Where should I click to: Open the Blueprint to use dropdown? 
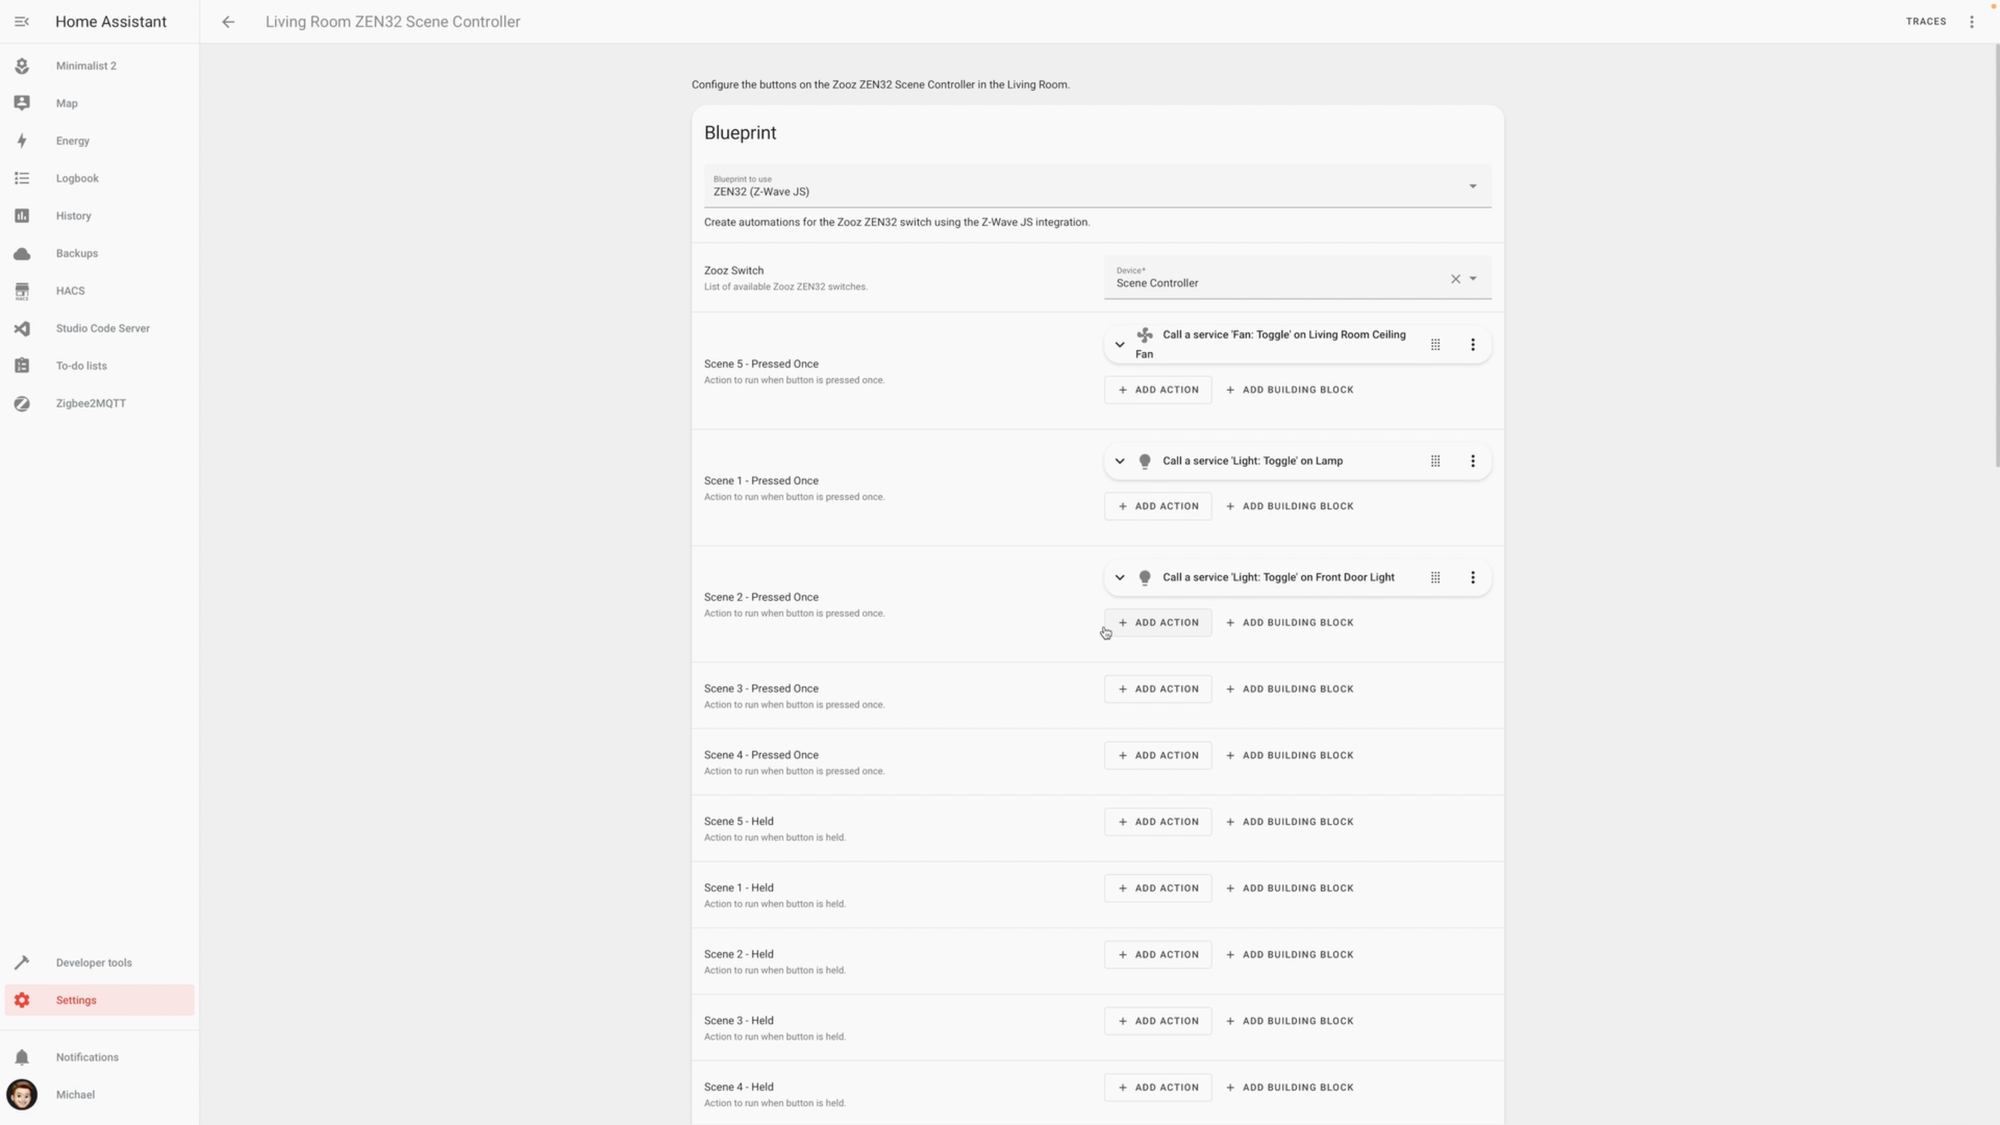[x=1471, y=186]
